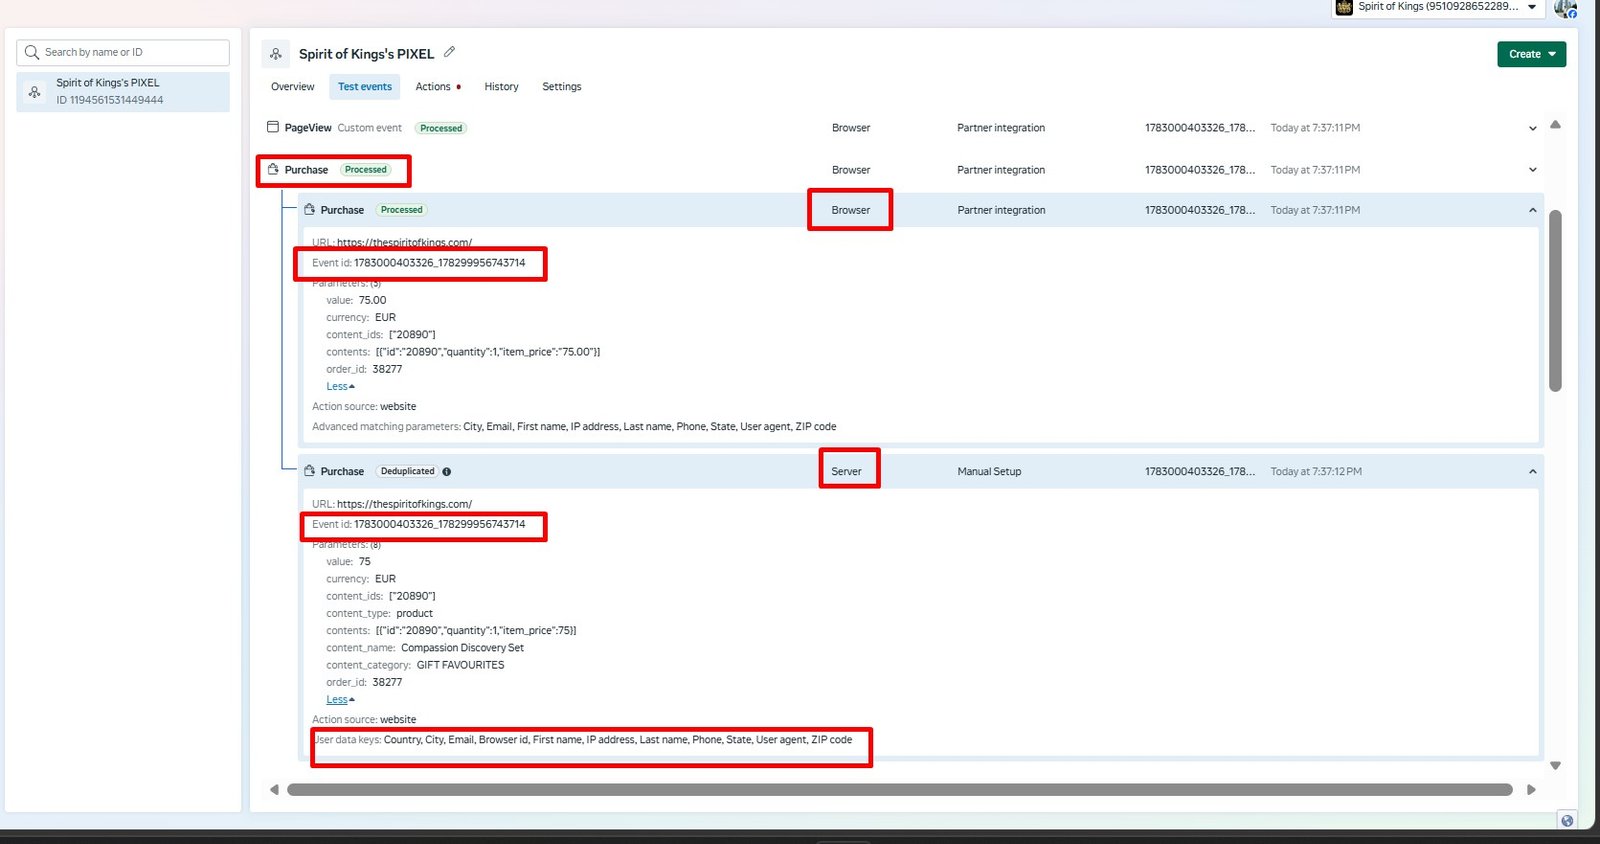1600x844 pixels.
Task: Click the horizontal scrollbar thumb
Action: click(x=899, y=790)
